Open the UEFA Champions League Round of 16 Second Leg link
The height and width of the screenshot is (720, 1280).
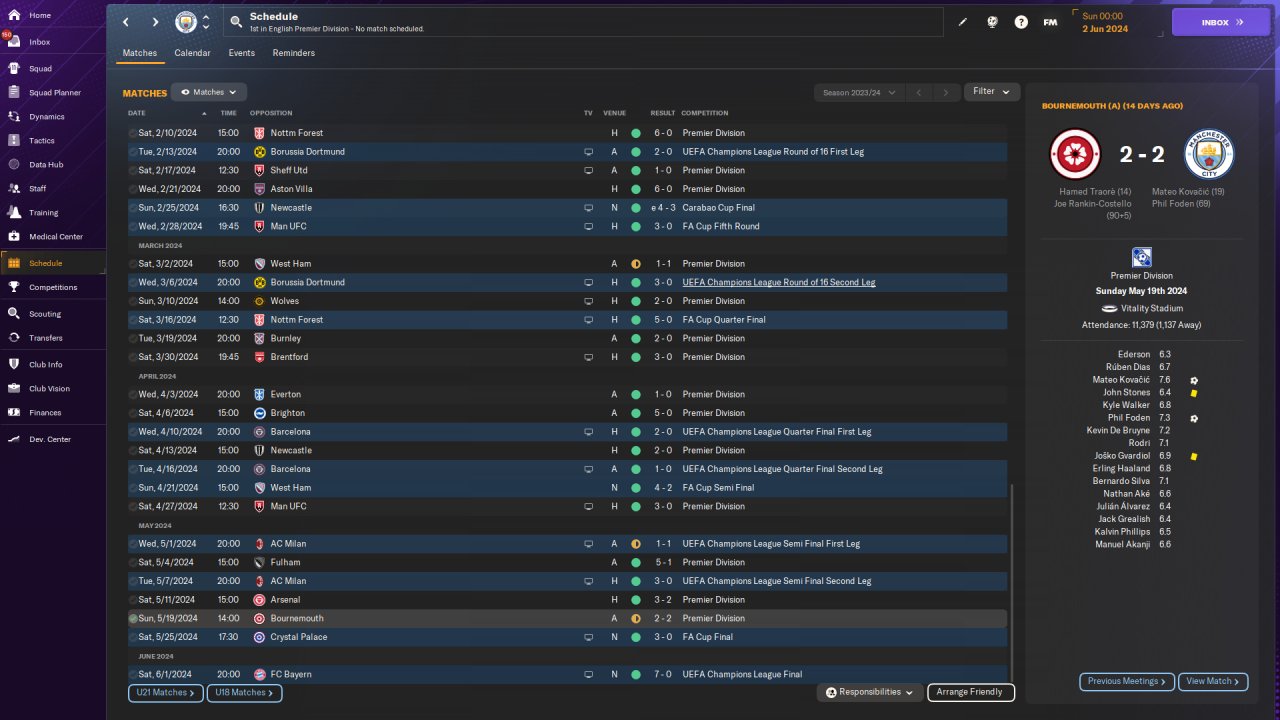pyautogui.click(x=778, y=282)
